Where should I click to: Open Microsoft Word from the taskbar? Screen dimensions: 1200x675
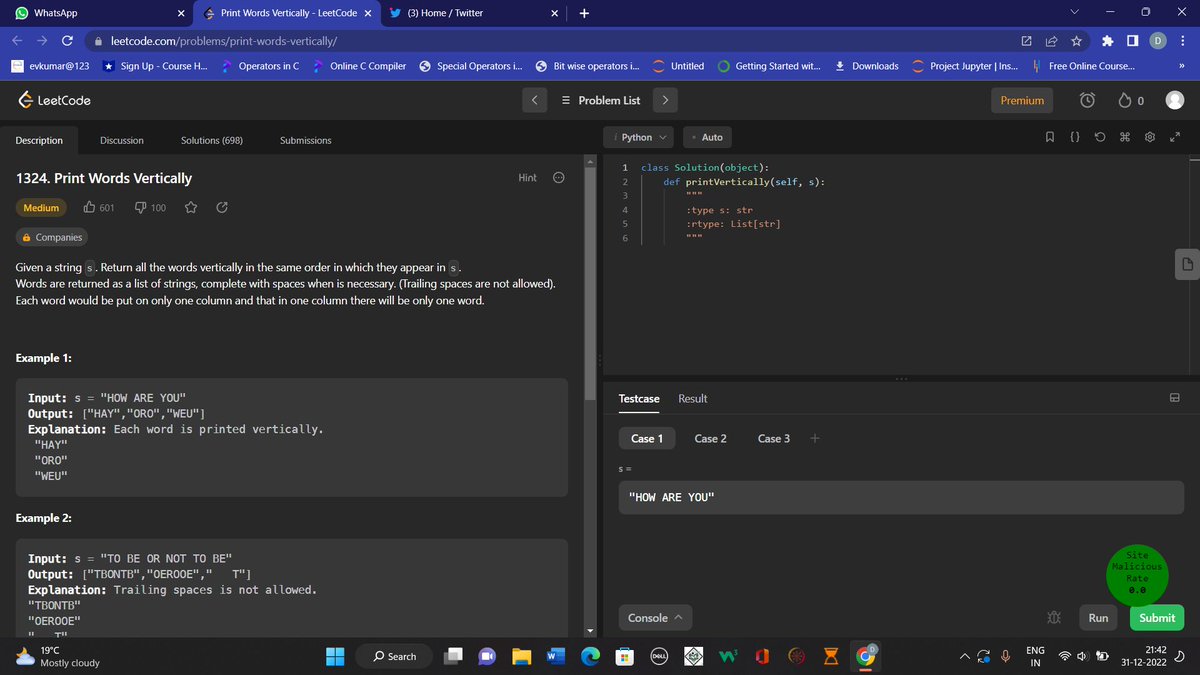(x=555, y=656)
